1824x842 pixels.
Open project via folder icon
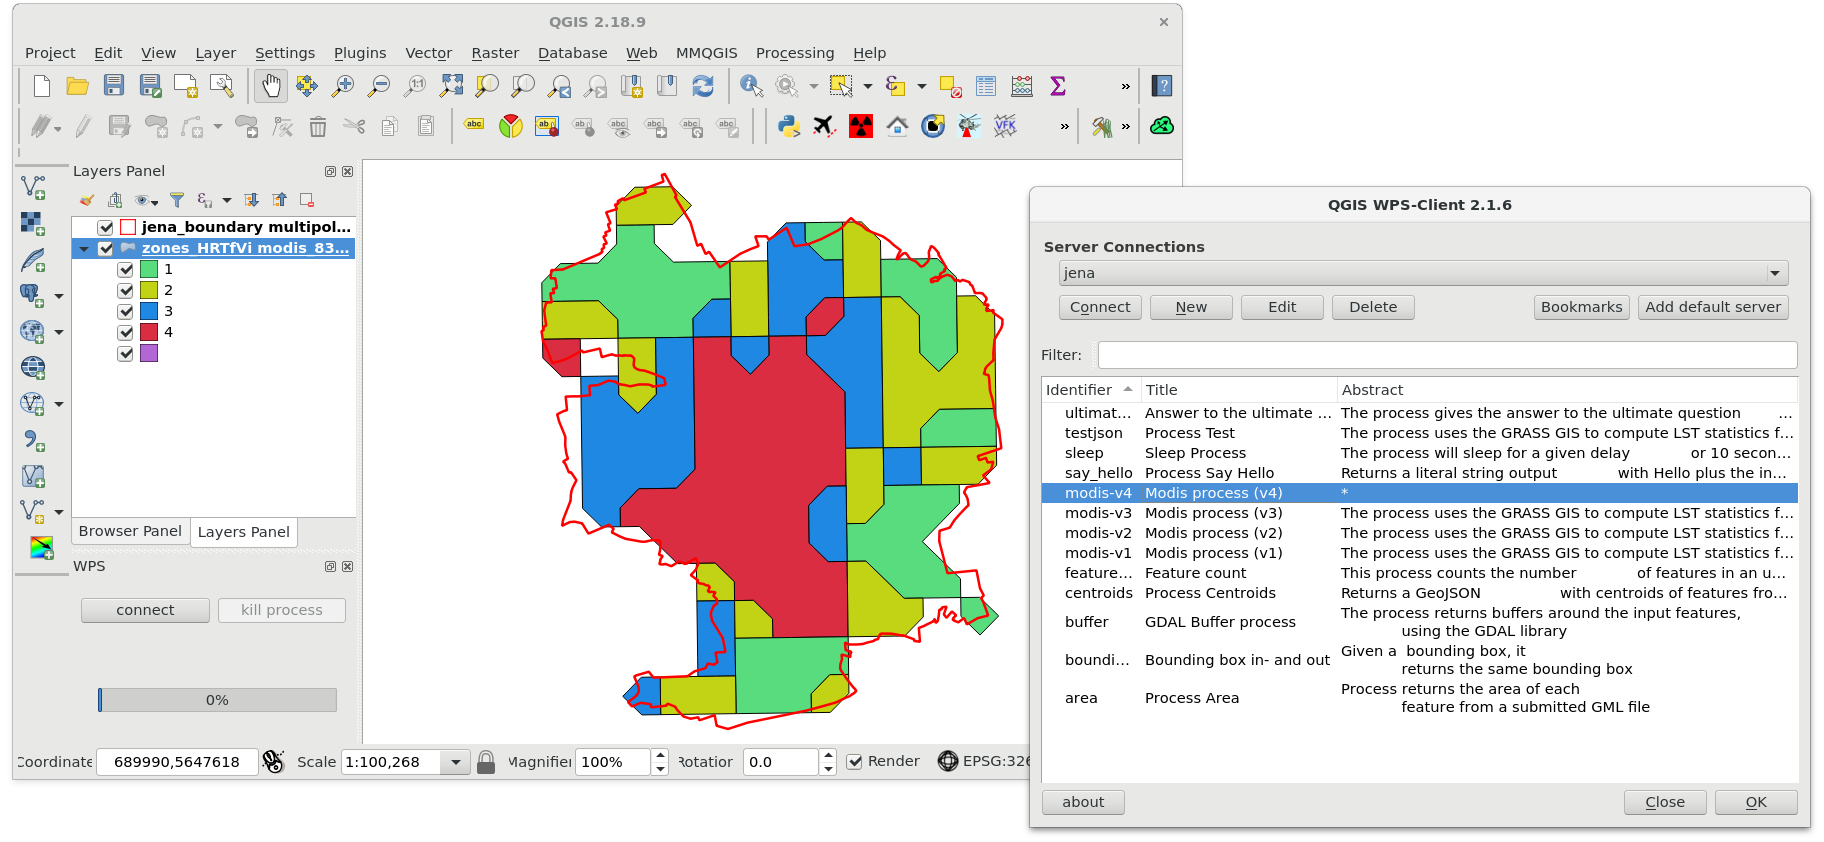tap(78, 86)
